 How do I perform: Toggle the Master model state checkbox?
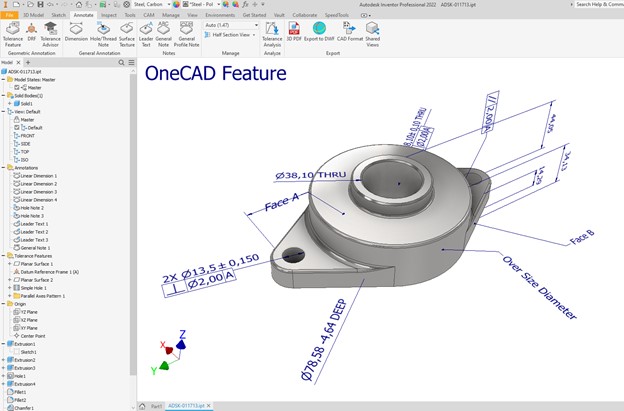tap(17, 88)
